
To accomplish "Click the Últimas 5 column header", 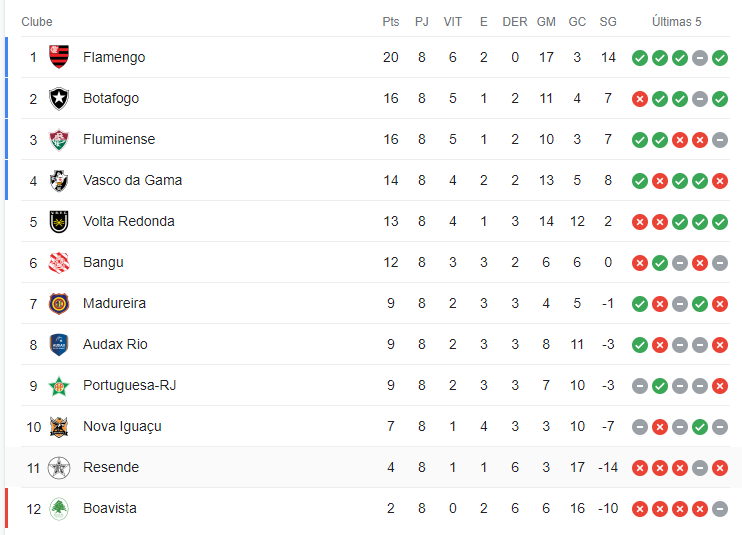I will coord(677,22).
